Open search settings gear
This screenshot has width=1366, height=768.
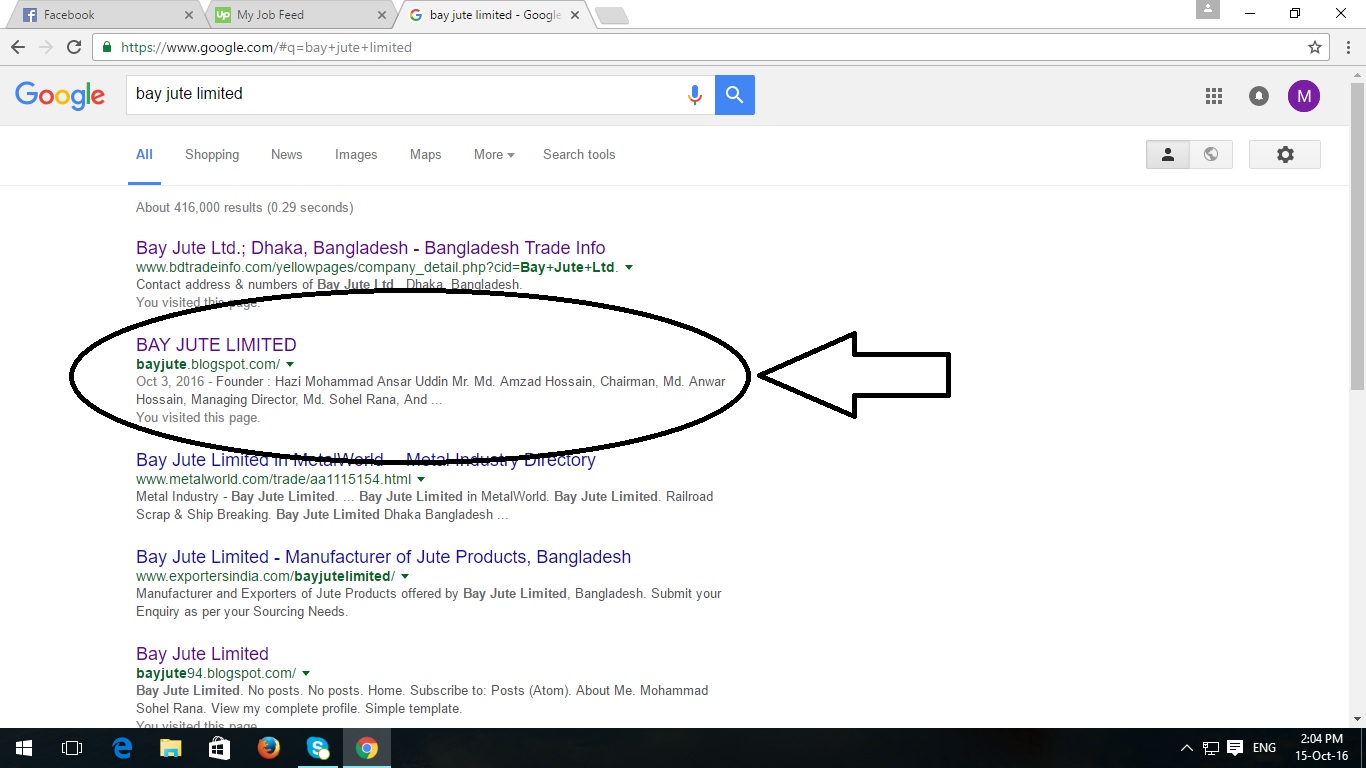pos(1285,154)
